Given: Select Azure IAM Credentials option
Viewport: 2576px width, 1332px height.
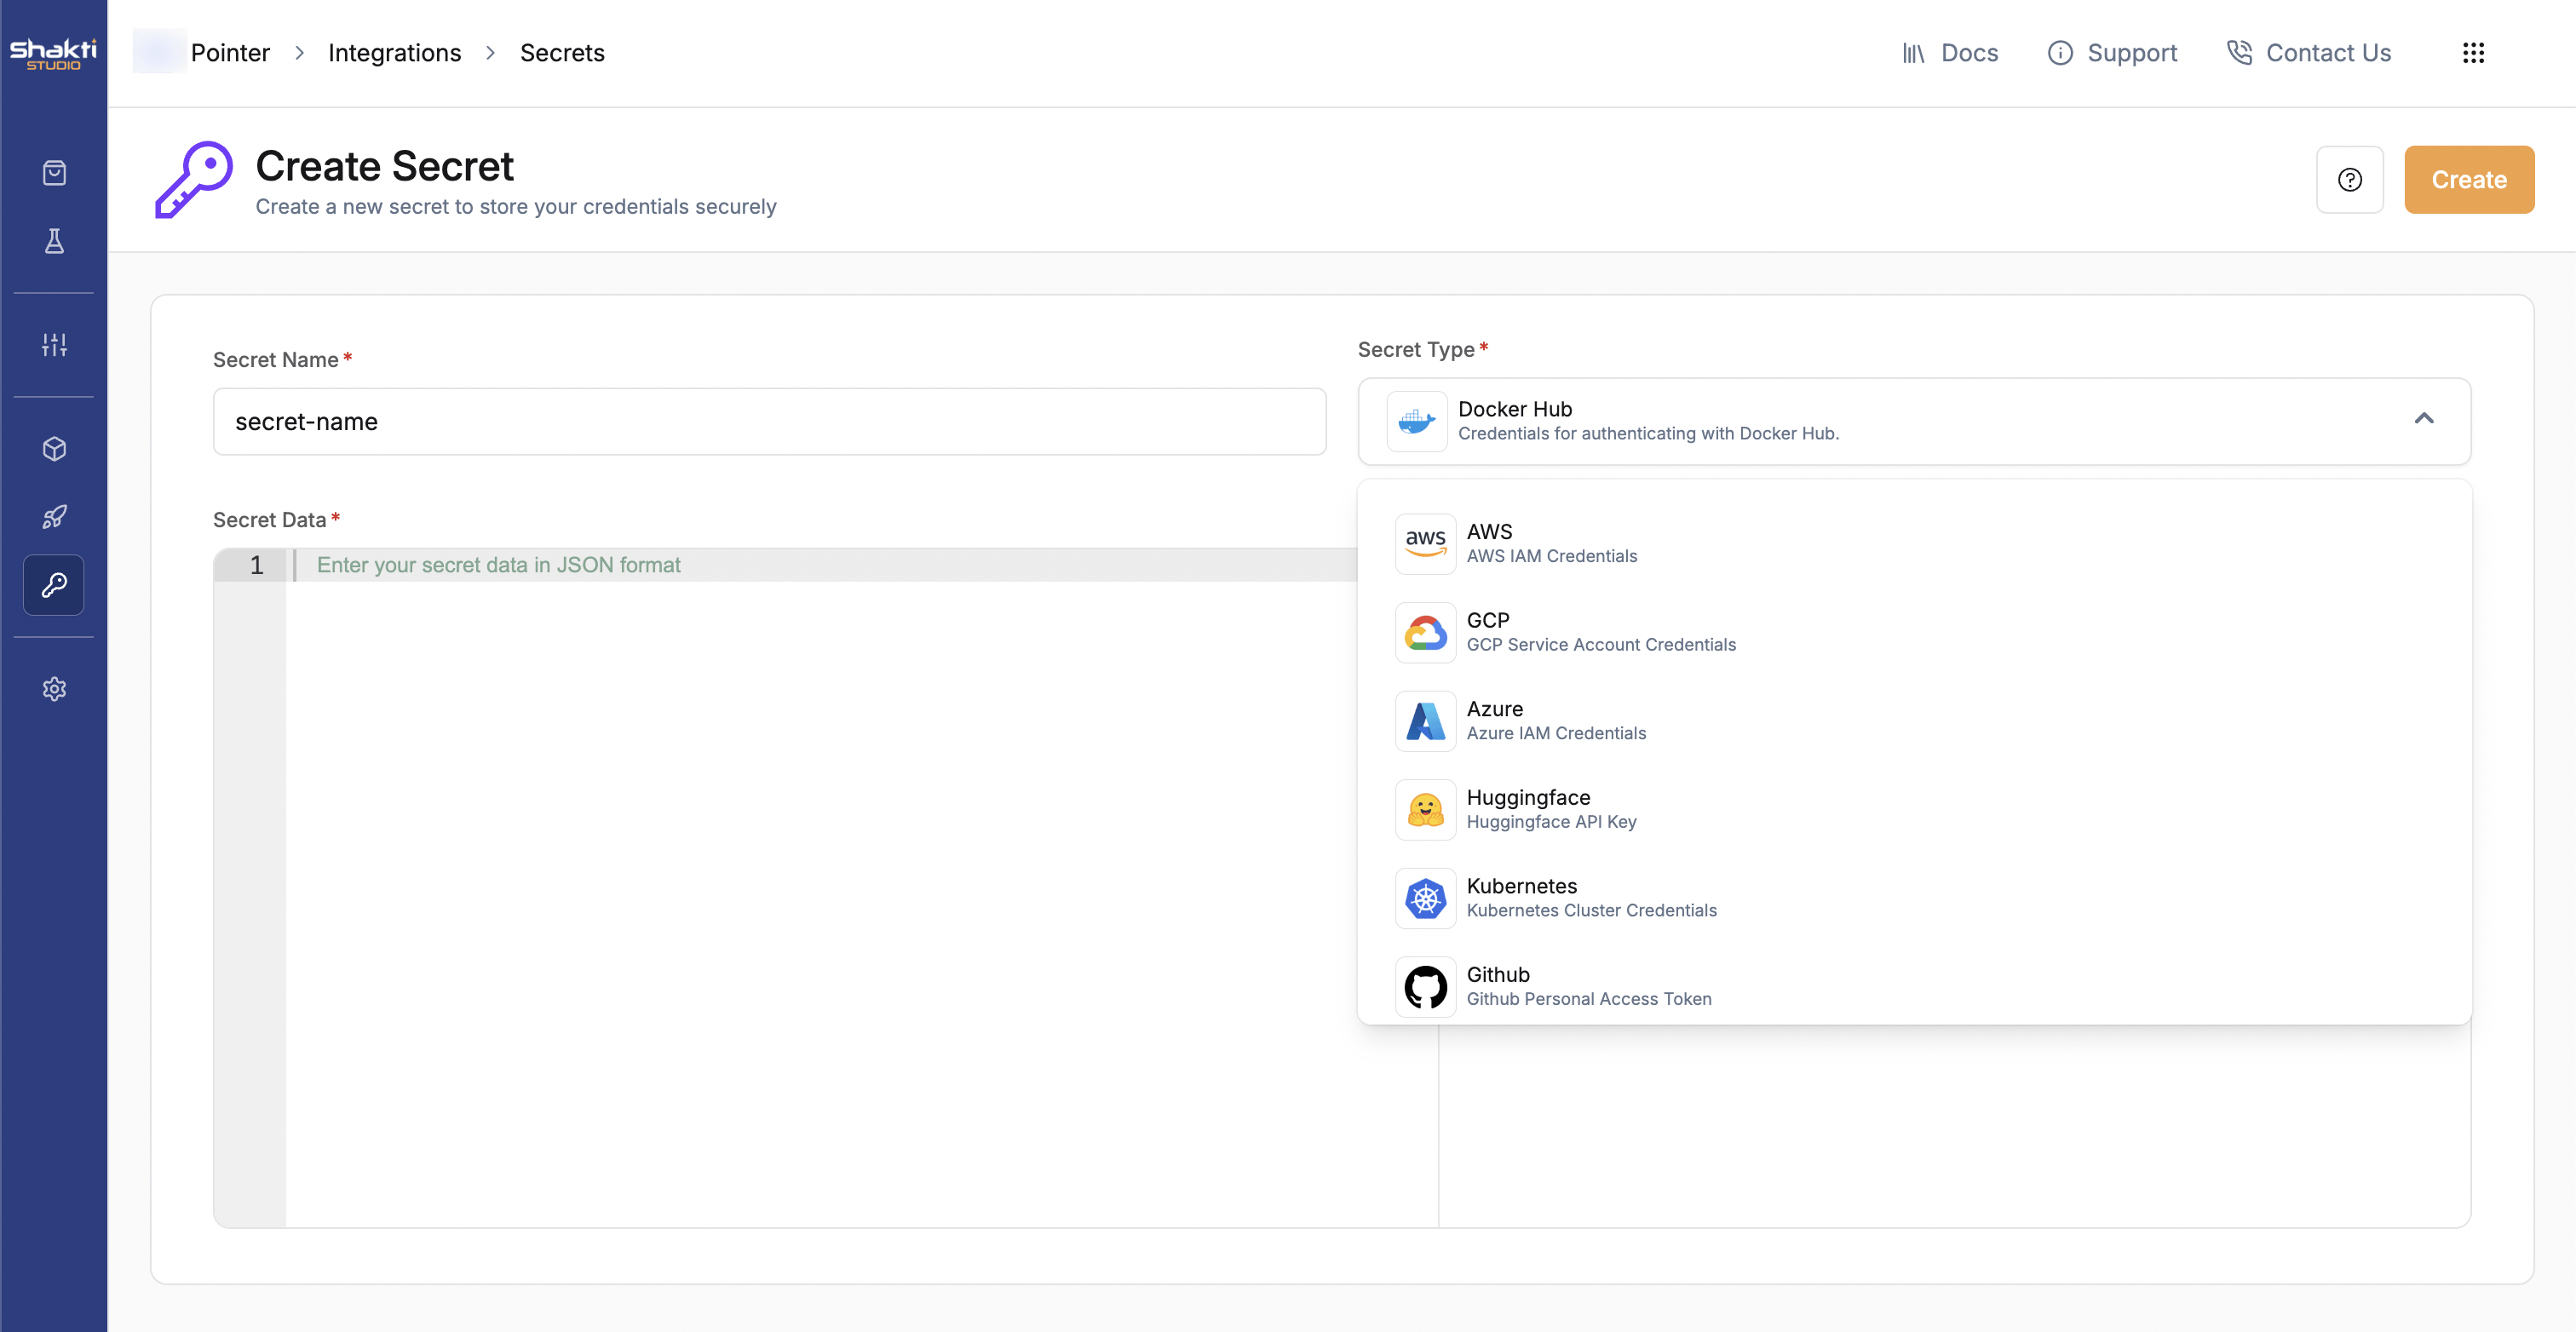Looking at the screenshot, I should click(1914, 720).
